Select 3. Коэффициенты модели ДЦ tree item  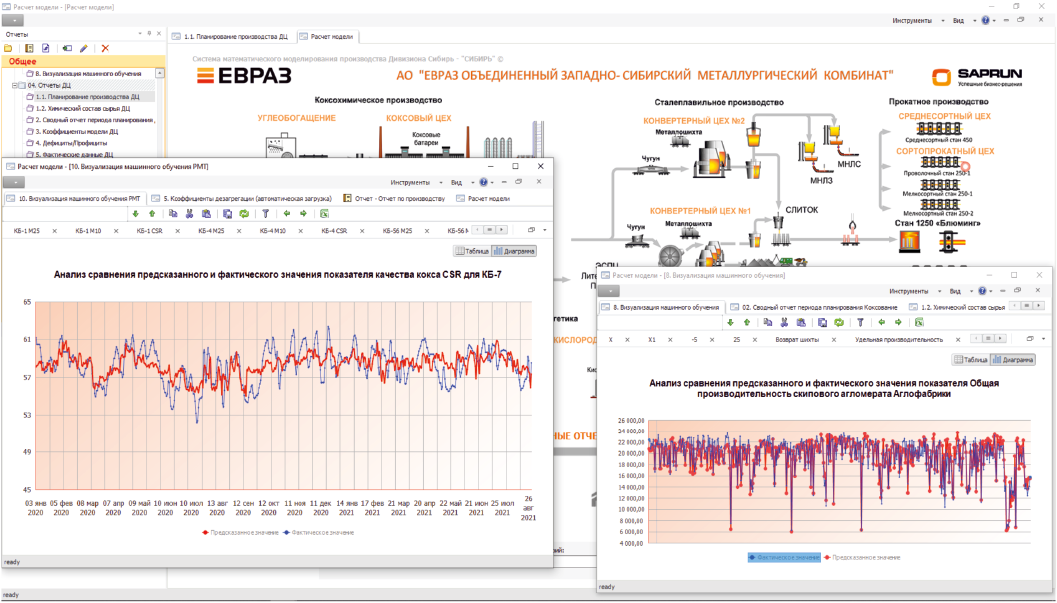pyautogui.click(x=77, y=131)
